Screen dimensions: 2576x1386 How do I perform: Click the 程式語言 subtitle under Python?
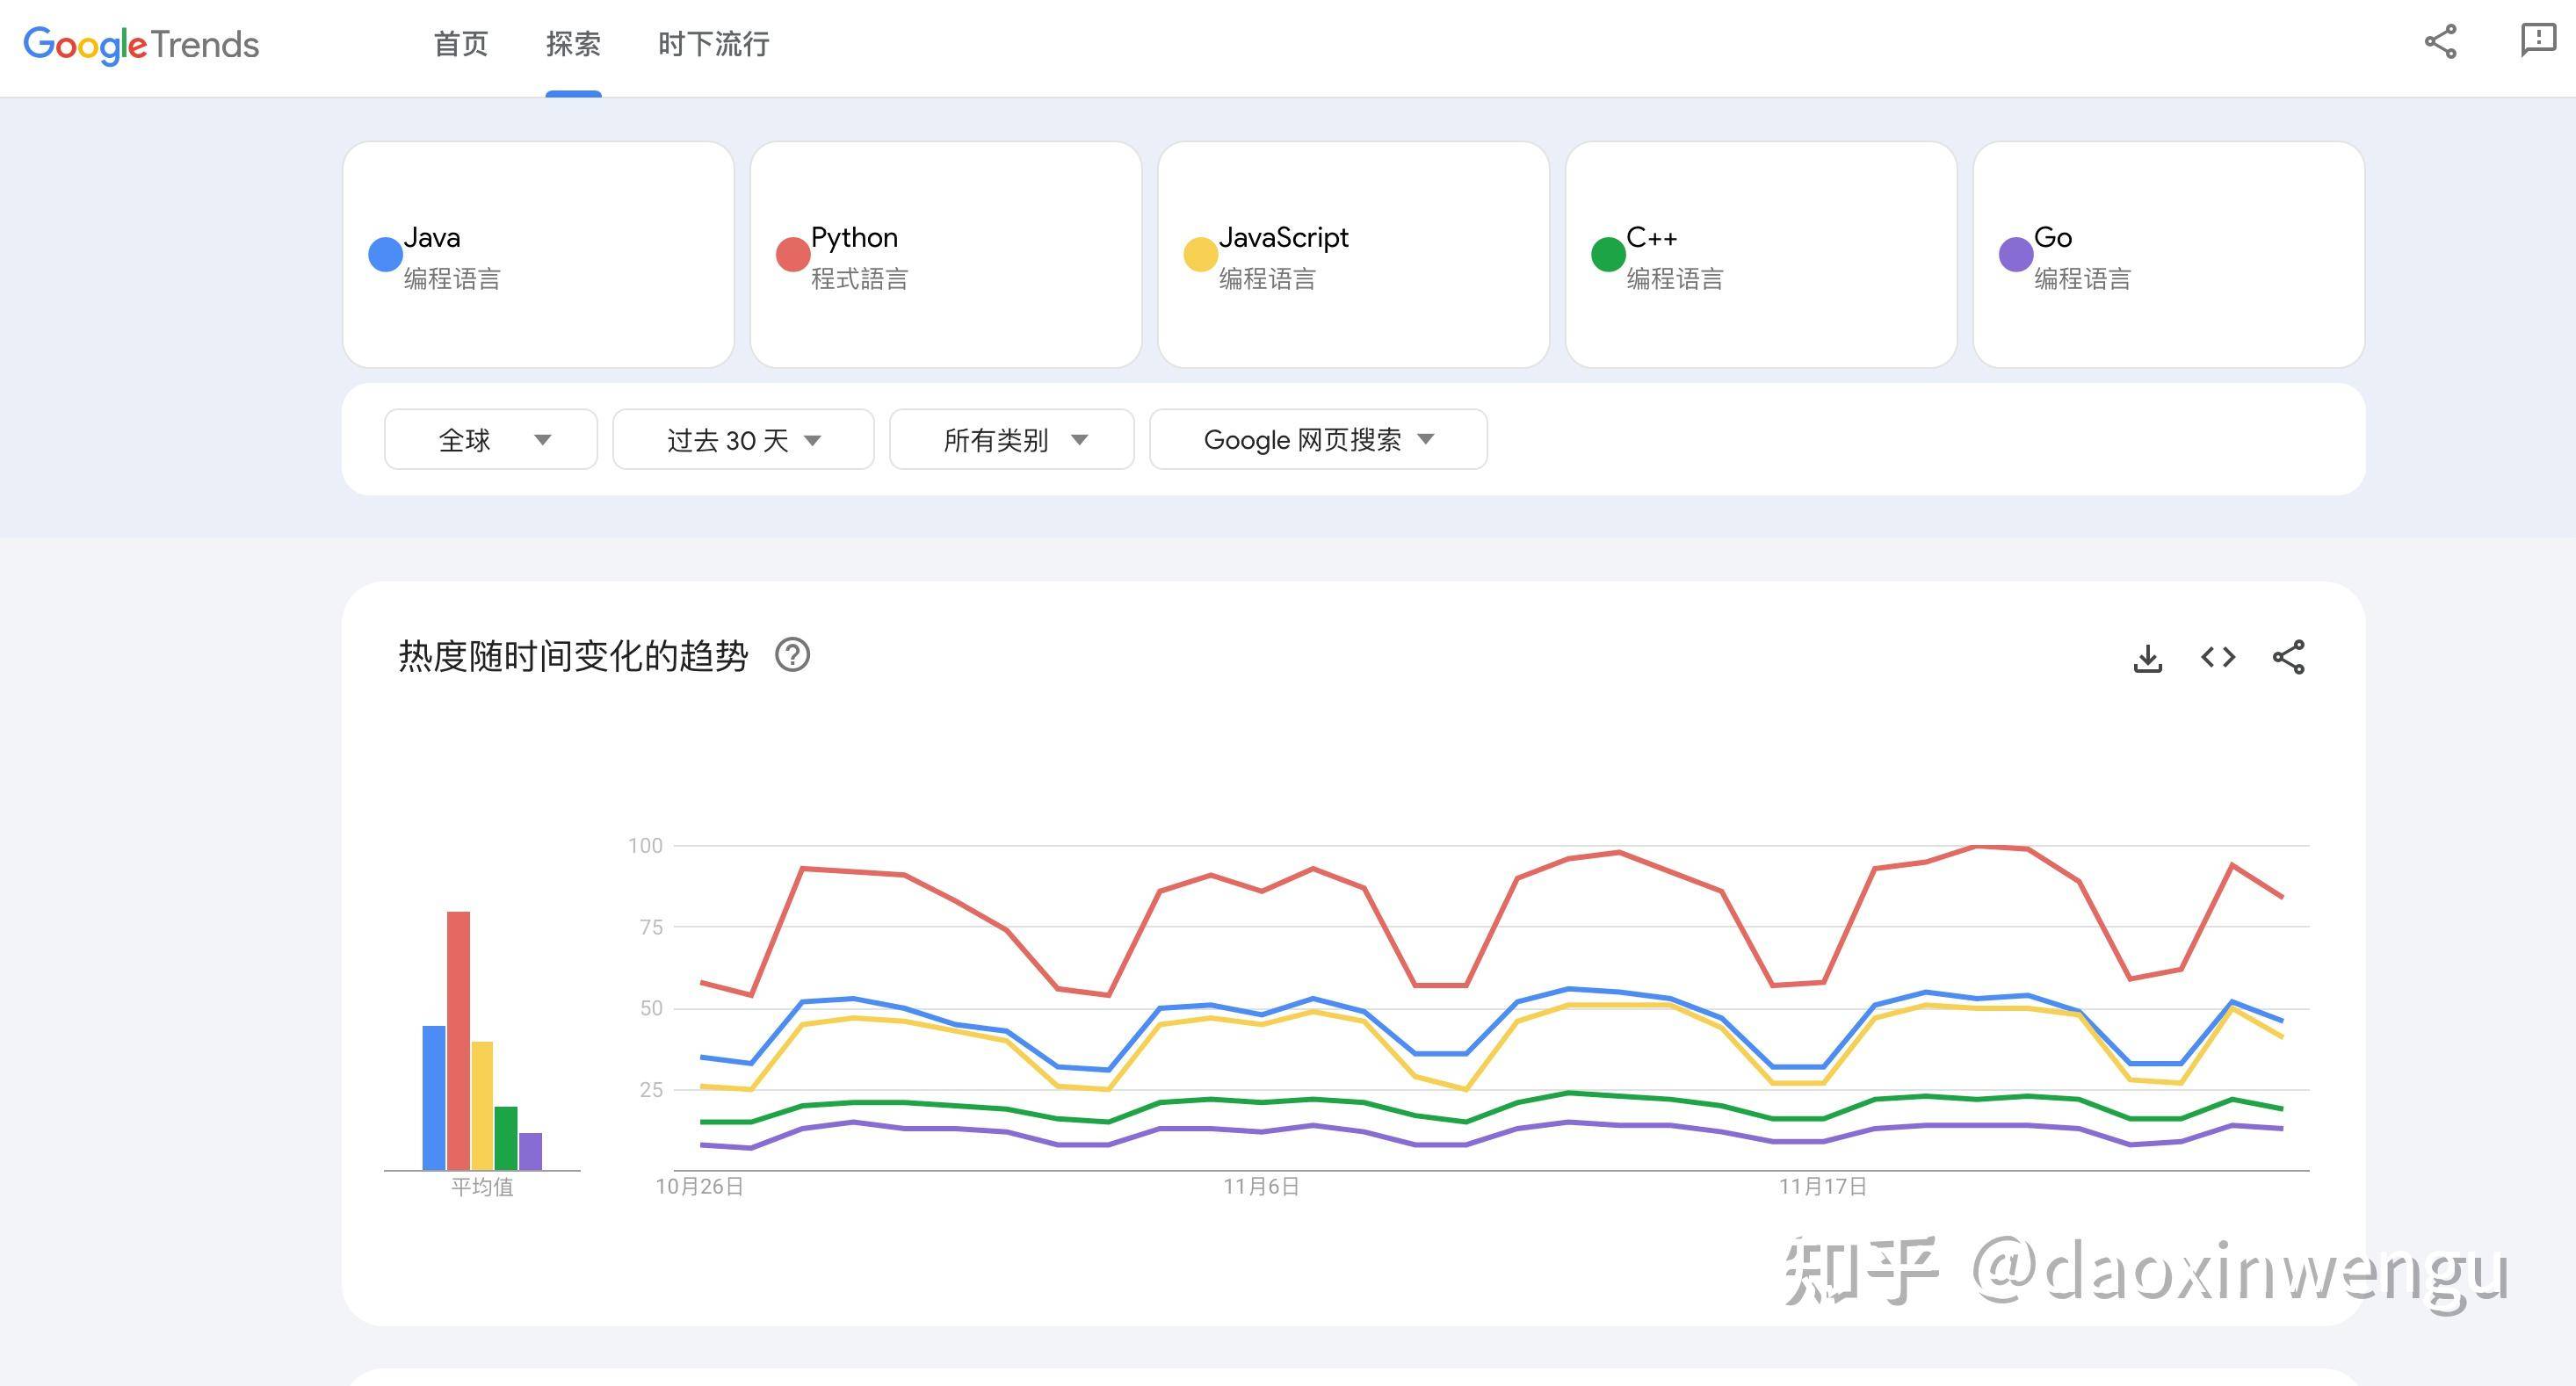859,279
